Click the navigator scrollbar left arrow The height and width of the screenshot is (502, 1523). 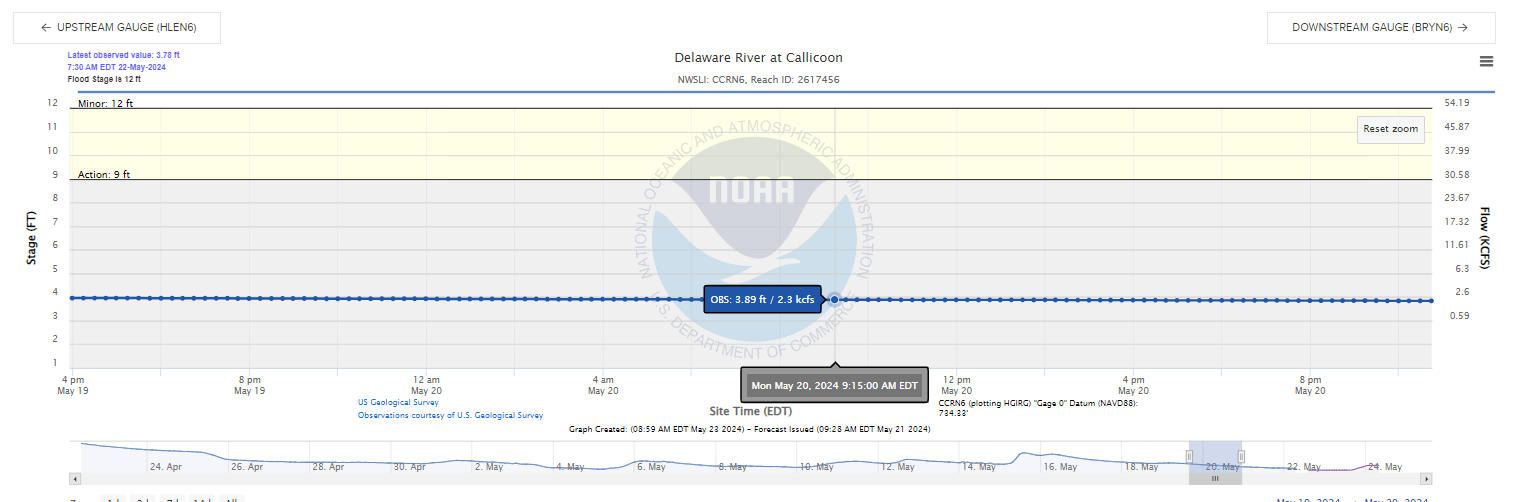pos(75,479)
